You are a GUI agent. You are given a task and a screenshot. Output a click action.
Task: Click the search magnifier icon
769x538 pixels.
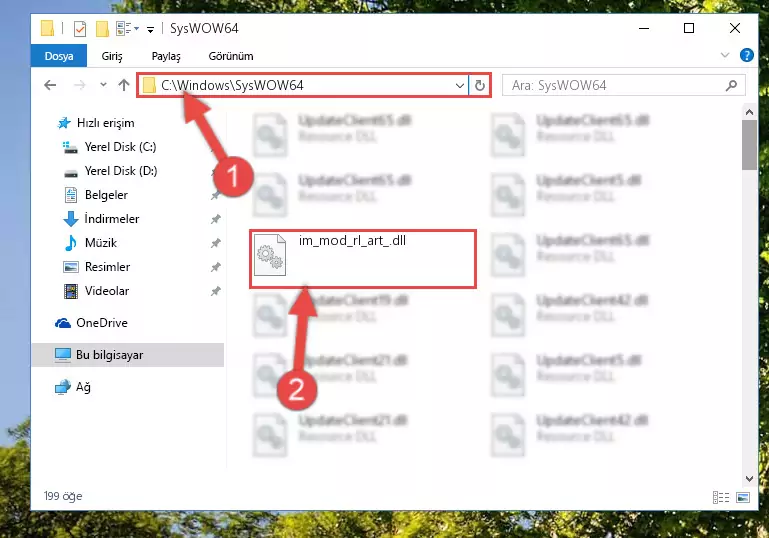coord(731,85)
